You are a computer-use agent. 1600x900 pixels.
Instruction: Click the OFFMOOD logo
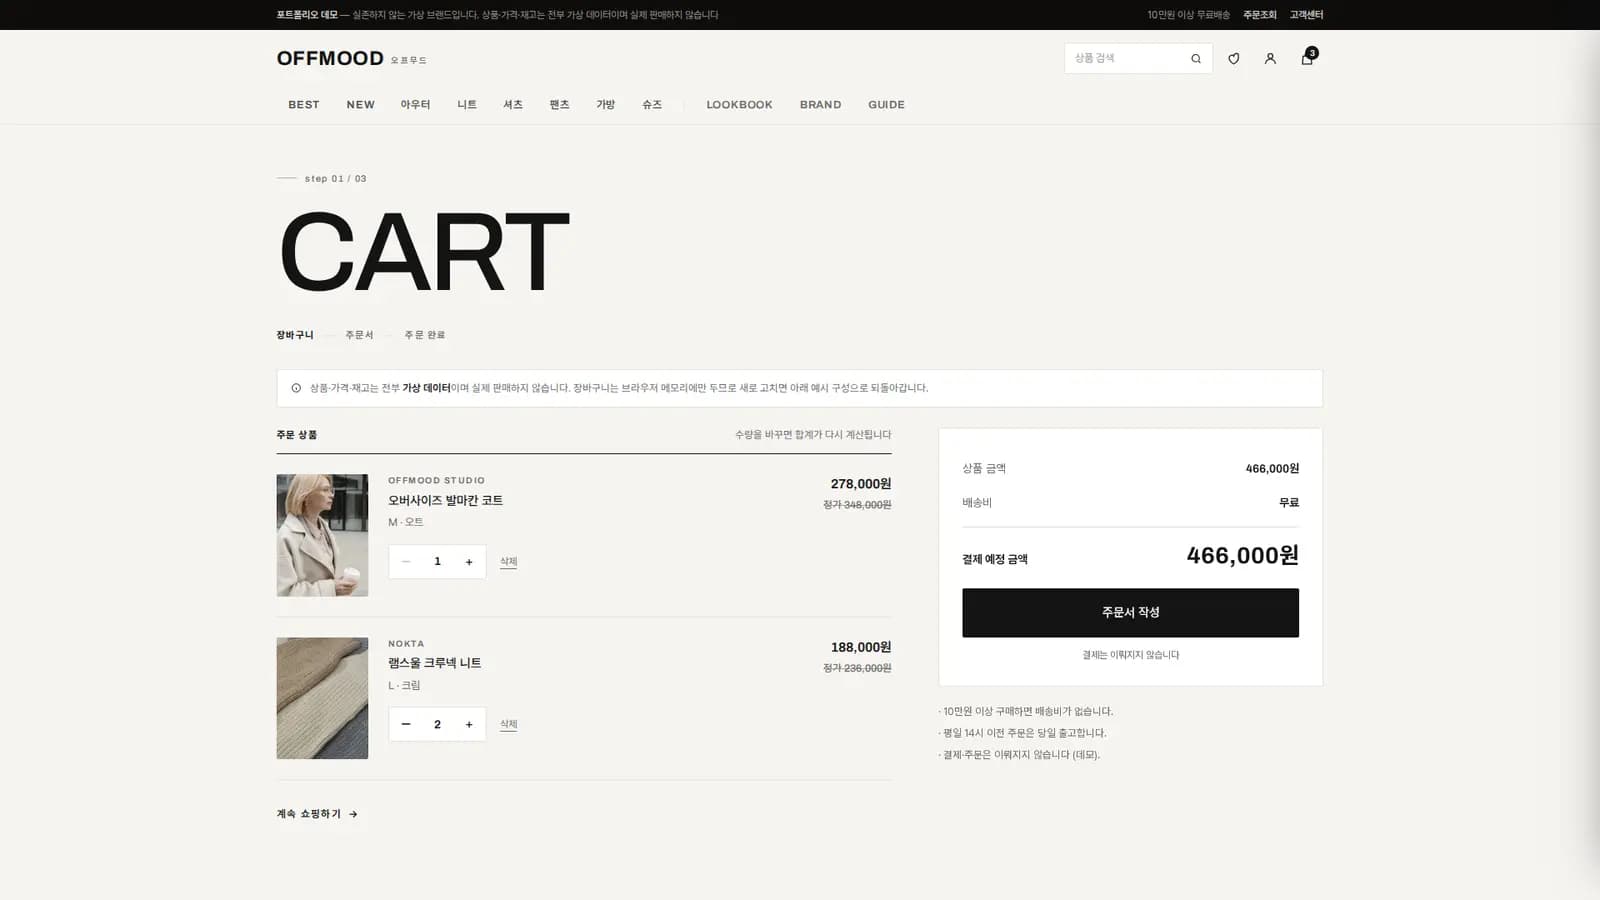[330, 59]
